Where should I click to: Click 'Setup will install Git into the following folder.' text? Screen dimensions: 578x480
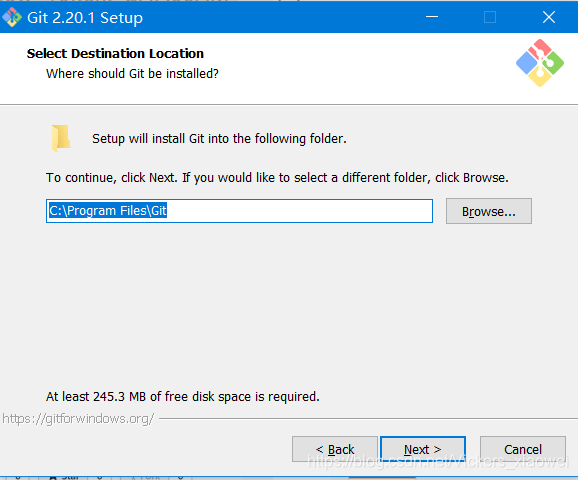(219, 139)
